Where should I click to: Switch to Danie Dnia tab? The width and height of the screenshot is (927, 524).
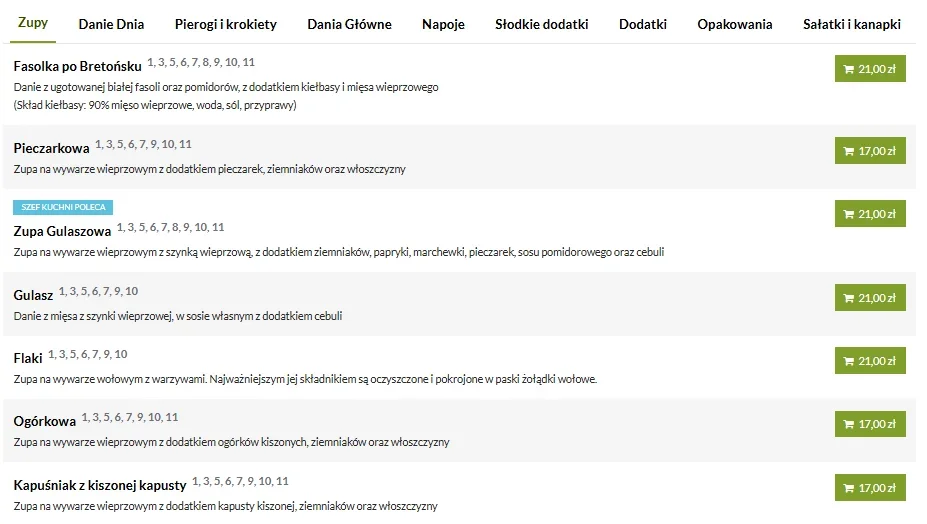click(110, 24)
